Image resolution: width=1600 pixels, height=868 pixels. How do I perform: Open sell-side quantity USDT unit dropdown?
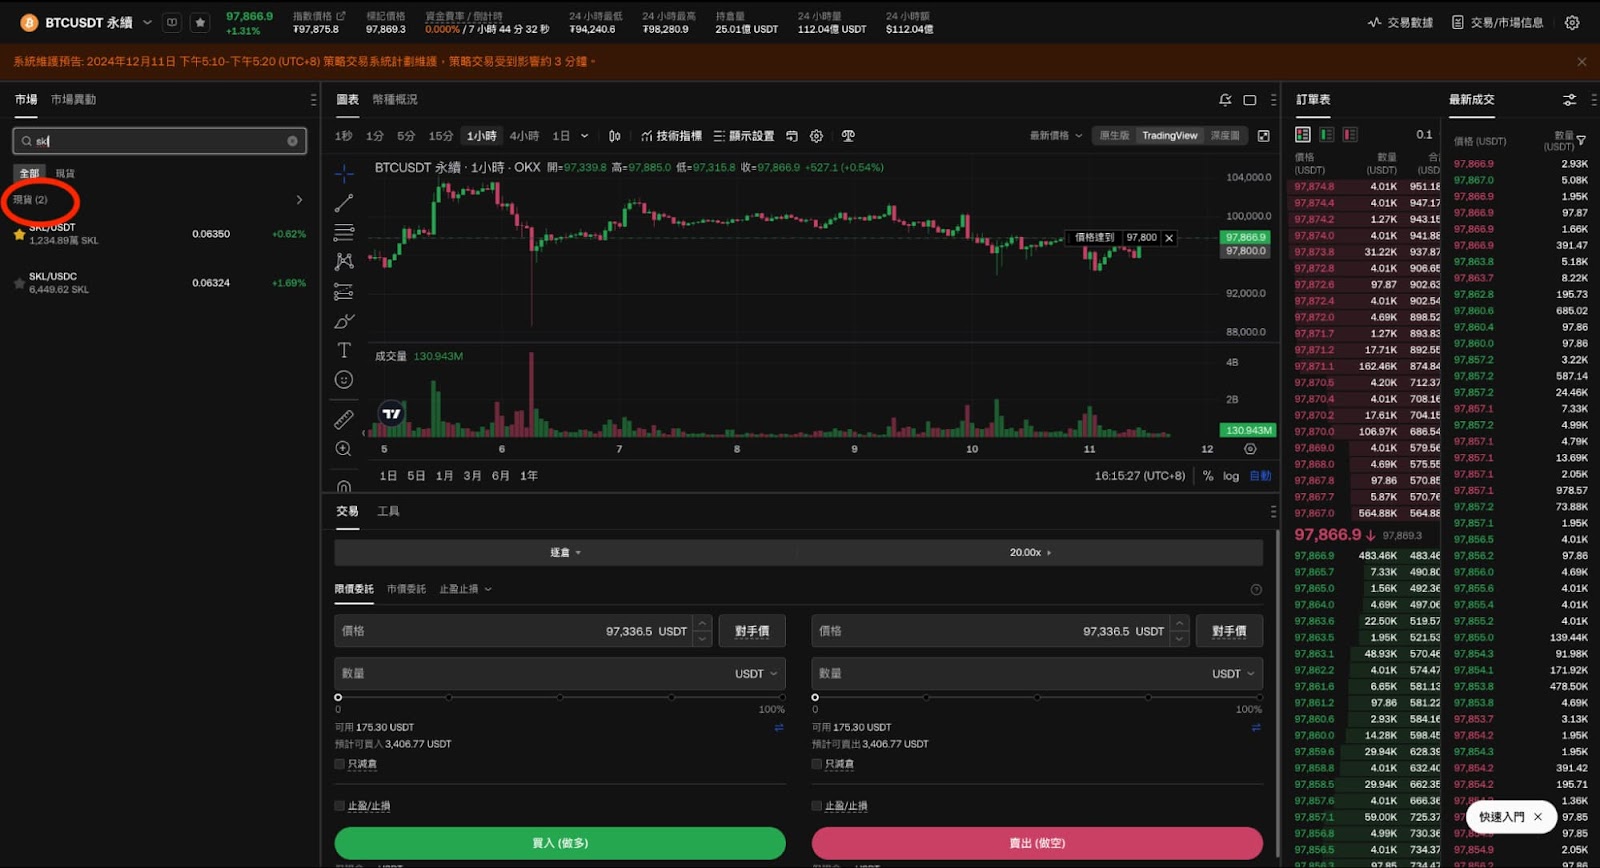[1233, 674]
